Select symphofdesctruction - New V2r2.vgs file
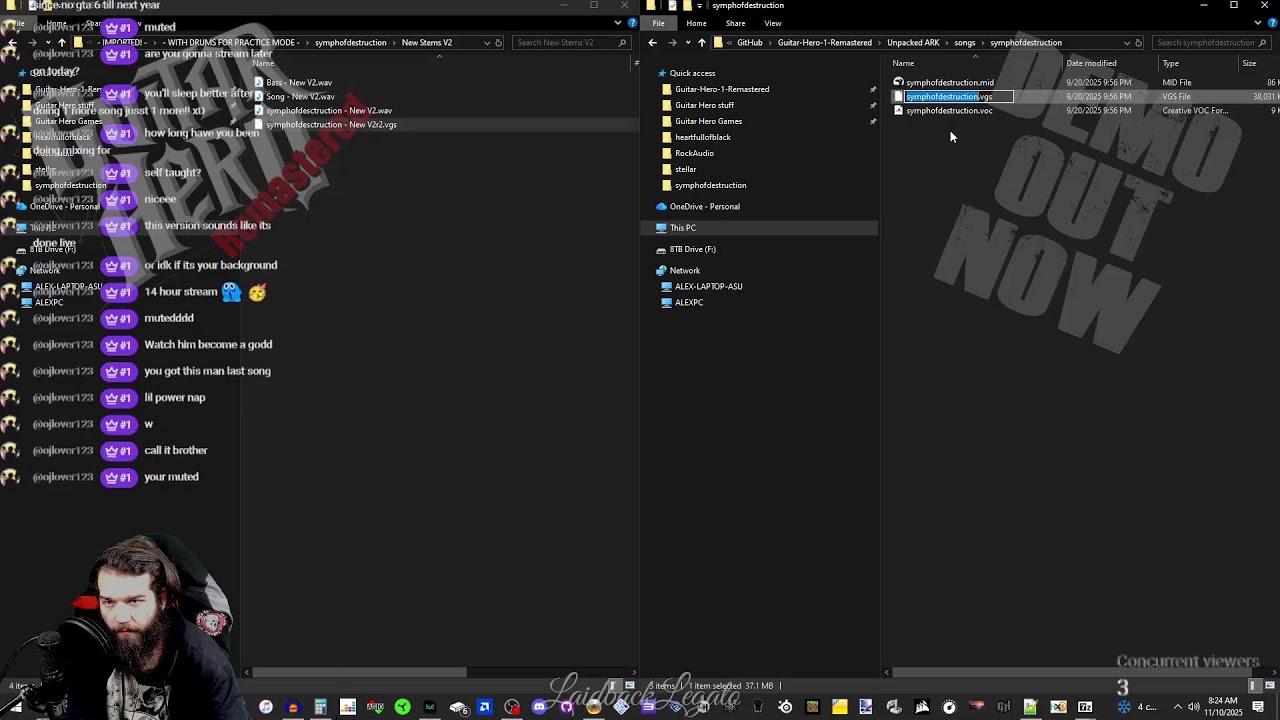The width and height of the screenshot is (1280, 720). pos(331,125)
